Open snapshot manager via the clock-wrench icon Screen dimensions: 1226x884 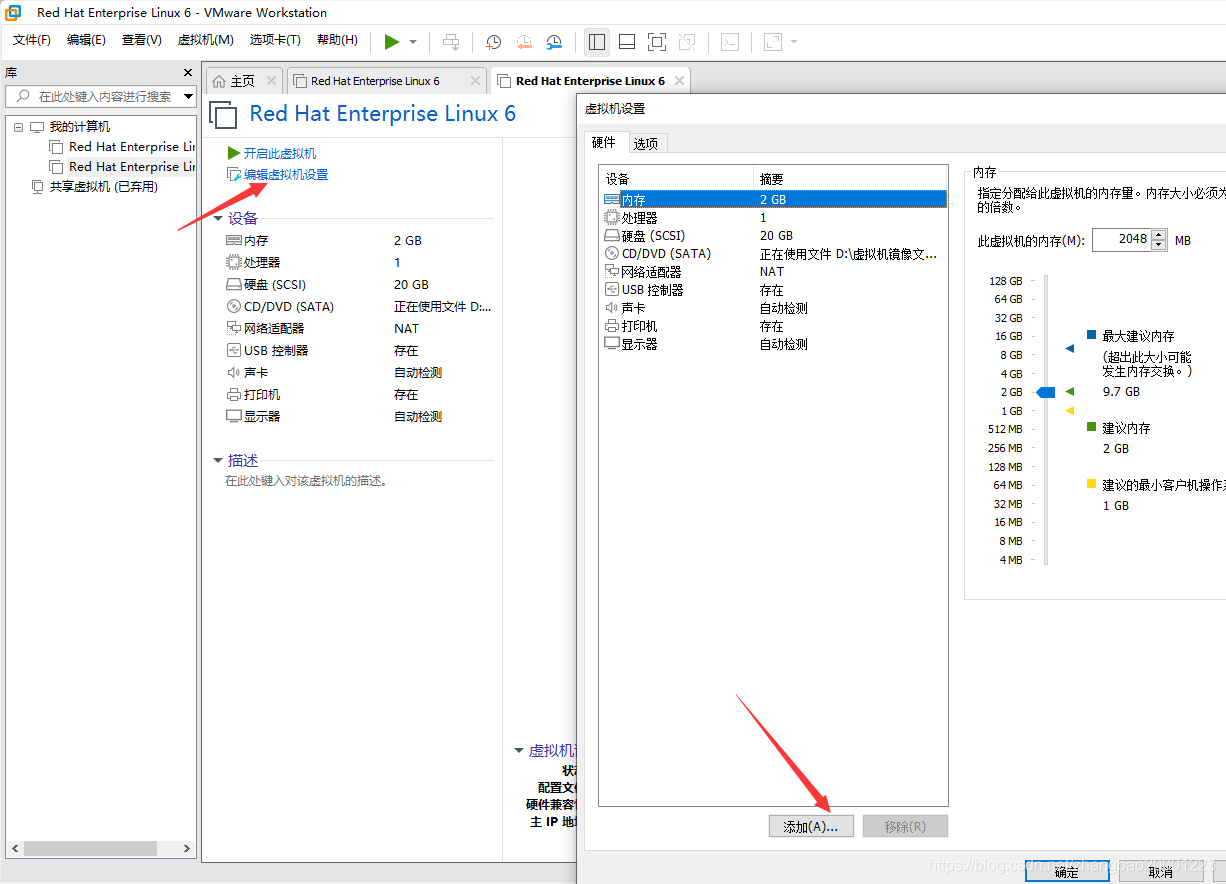[x=554, y=41]
